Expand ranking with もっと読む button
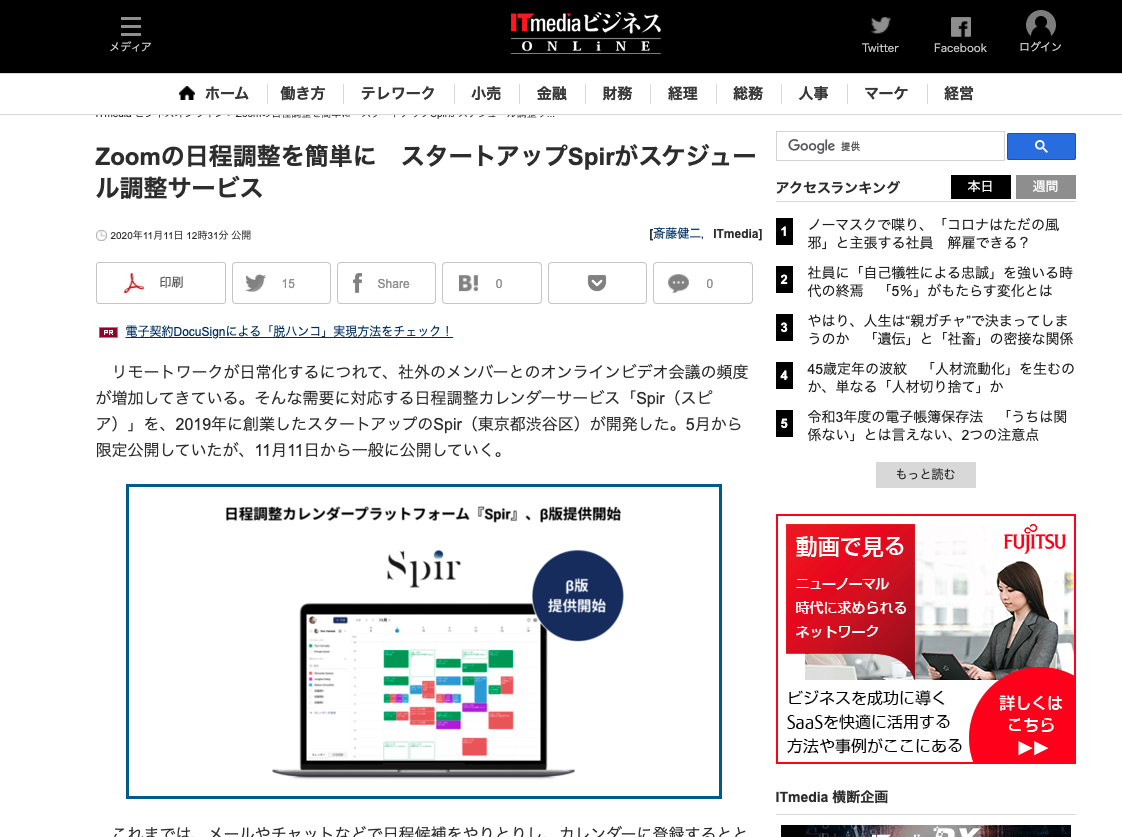Screen dimensions: 1122x837 [x=925, y=474]
